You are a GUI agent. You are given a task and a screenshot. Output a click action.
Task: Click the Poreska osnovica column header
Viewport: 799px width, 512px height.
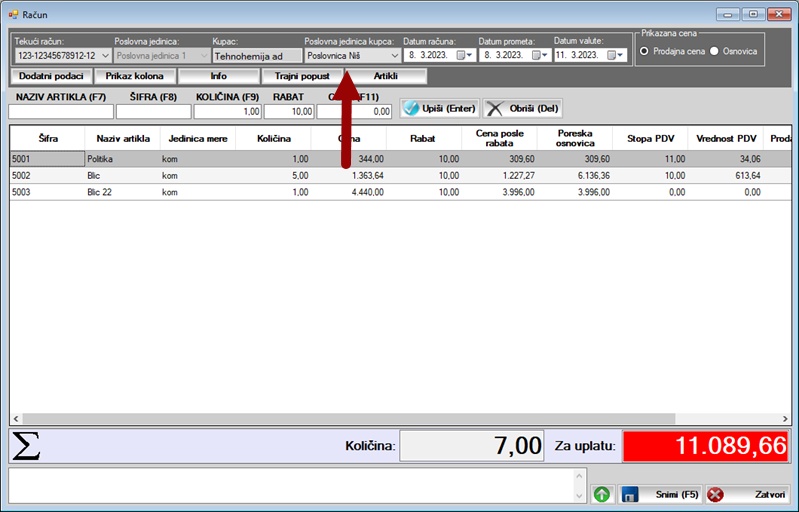click(x=575, y=139)
